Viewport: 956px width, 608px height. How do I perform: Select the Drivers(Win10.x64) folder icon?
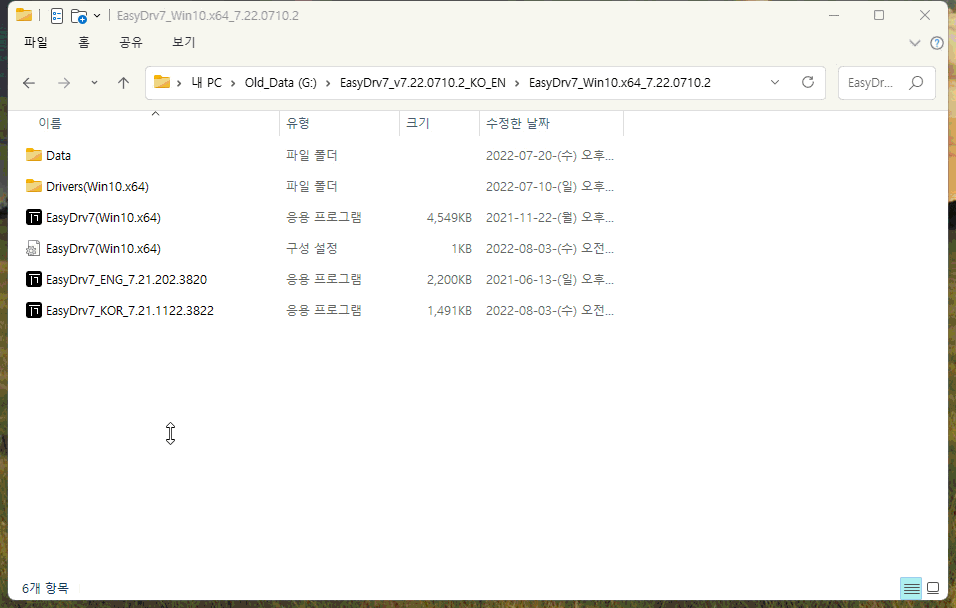click(x=34, y=186)
